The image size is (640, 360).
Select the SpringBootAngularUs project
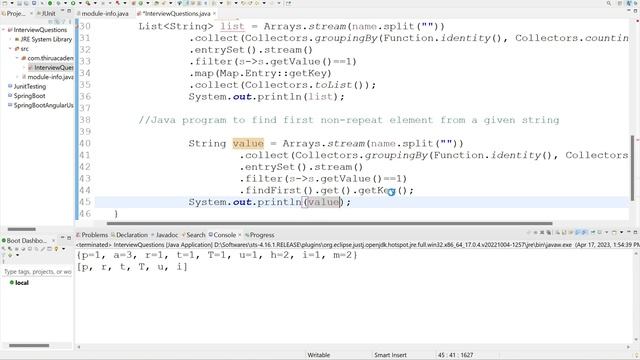tap(41, 105)
